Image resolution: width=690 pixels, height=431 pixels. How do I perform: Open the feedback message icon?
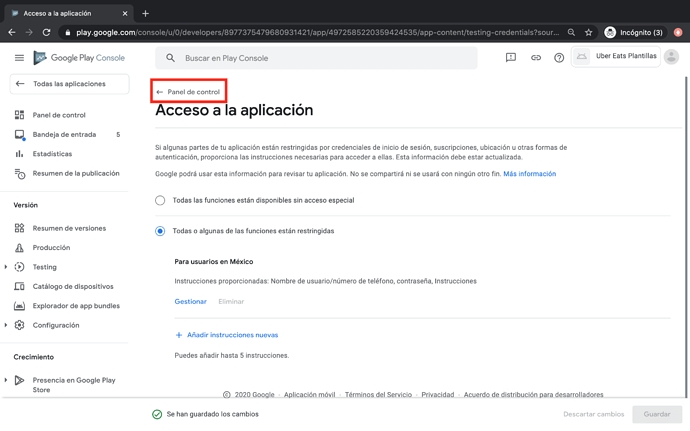coord(510,58)
